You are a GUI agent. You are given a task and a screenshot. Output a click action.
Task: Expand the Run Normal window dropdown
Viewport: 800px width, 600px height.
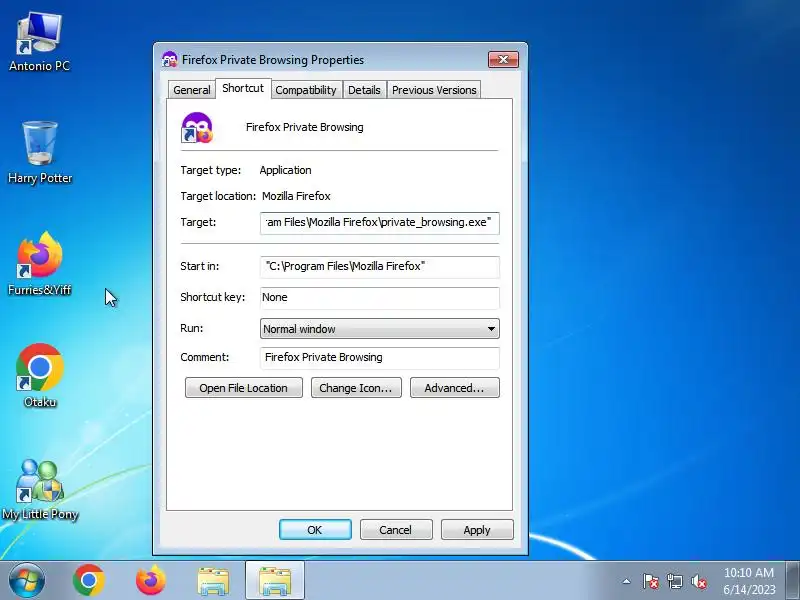[x=380, y=329]
